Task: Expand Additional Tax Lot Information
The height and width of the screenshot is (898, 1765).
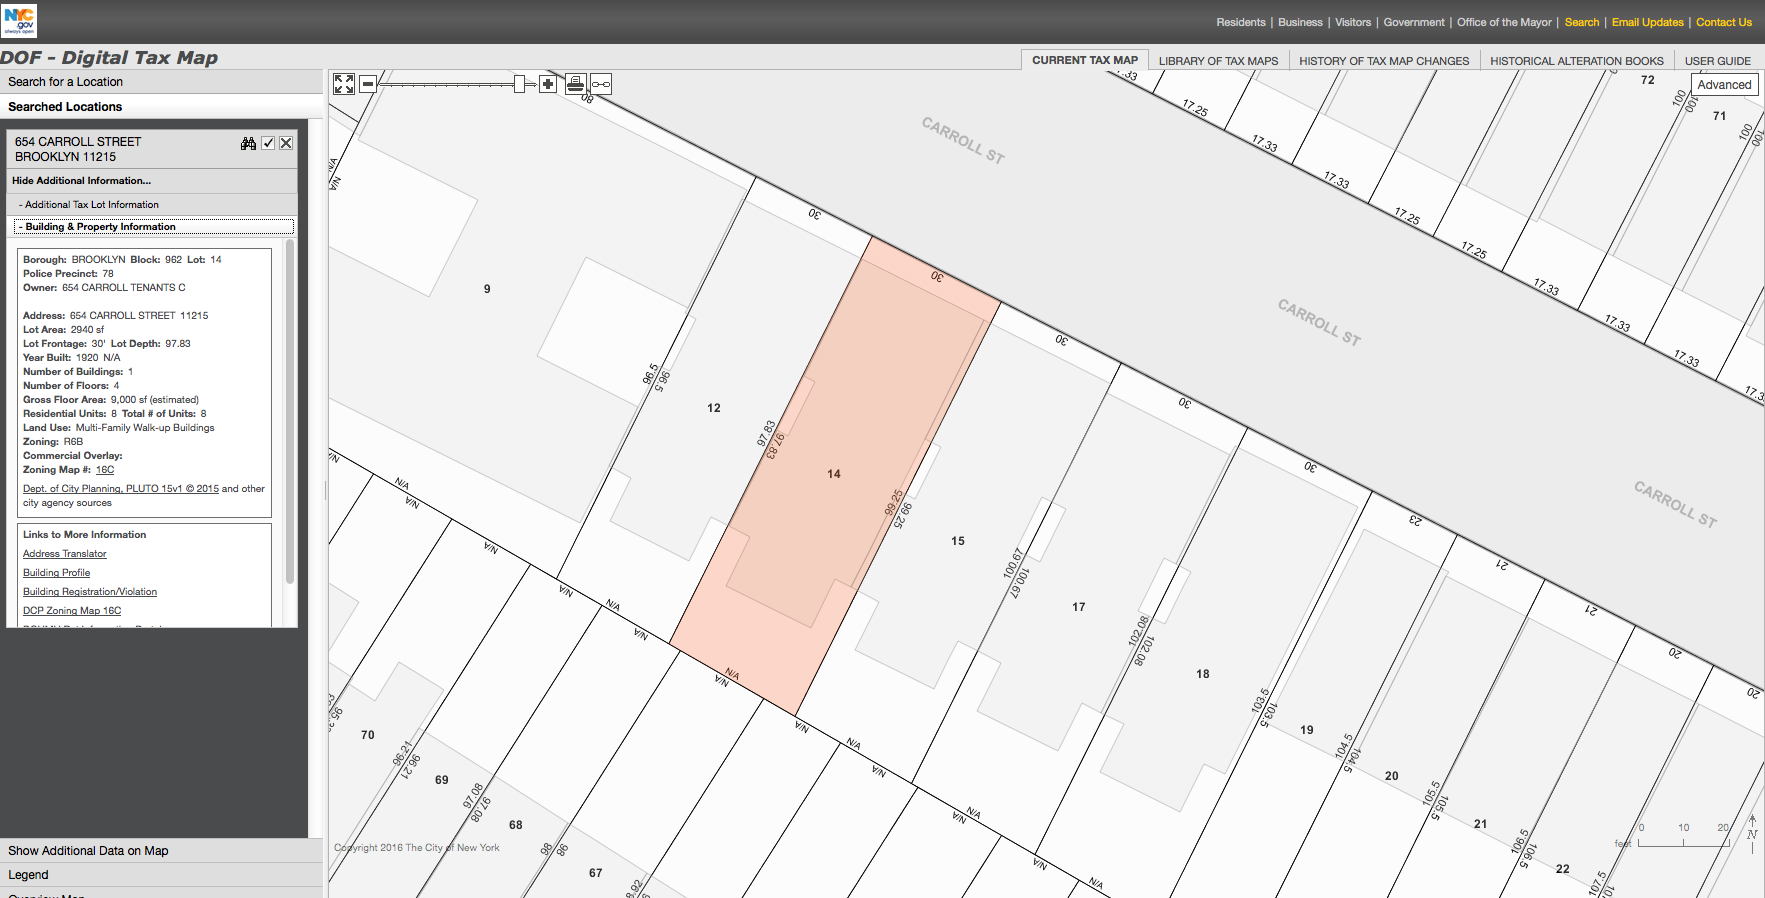Action: coord(92,205)
